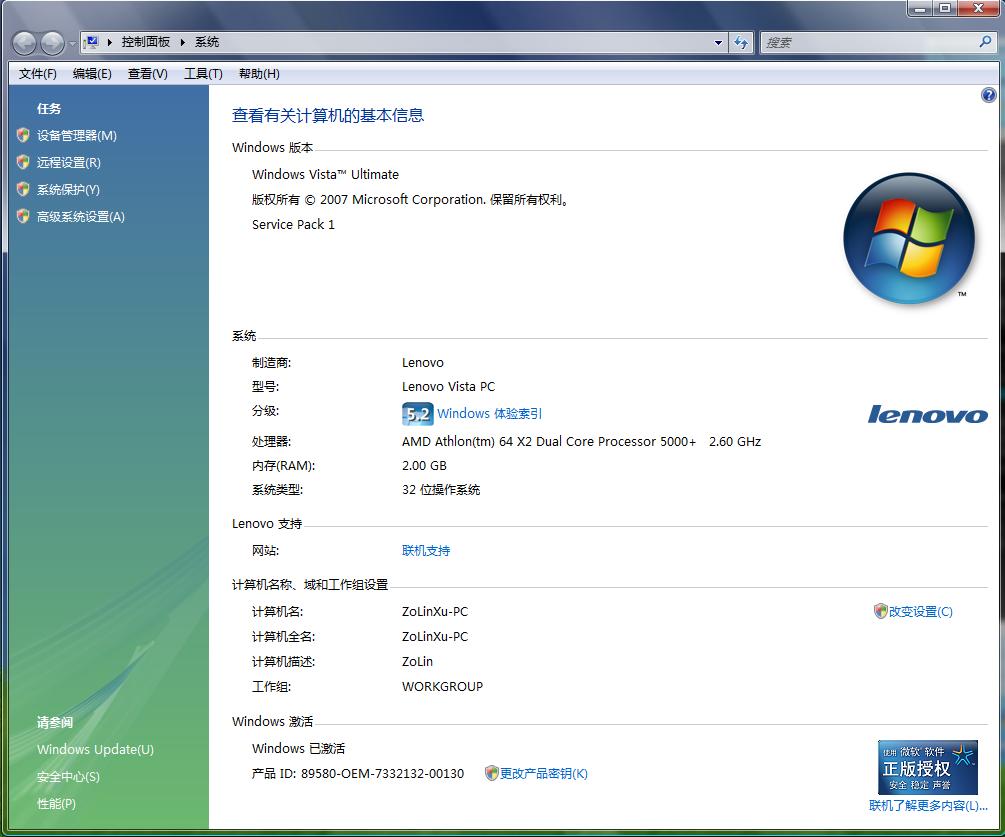The width and height of the screenshot is (1005, 837).
Task: Open the 文件(F) menu
Action: (38, 74)
